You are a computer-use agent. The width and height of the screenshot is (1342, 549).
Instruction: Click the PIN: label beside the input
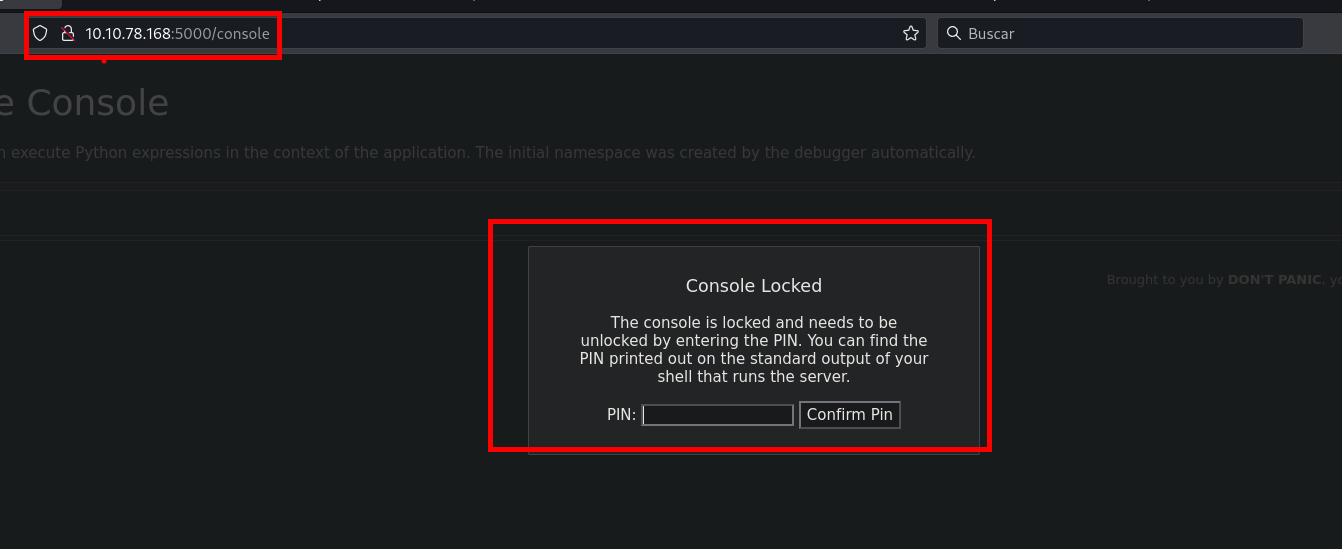(621, 414)
